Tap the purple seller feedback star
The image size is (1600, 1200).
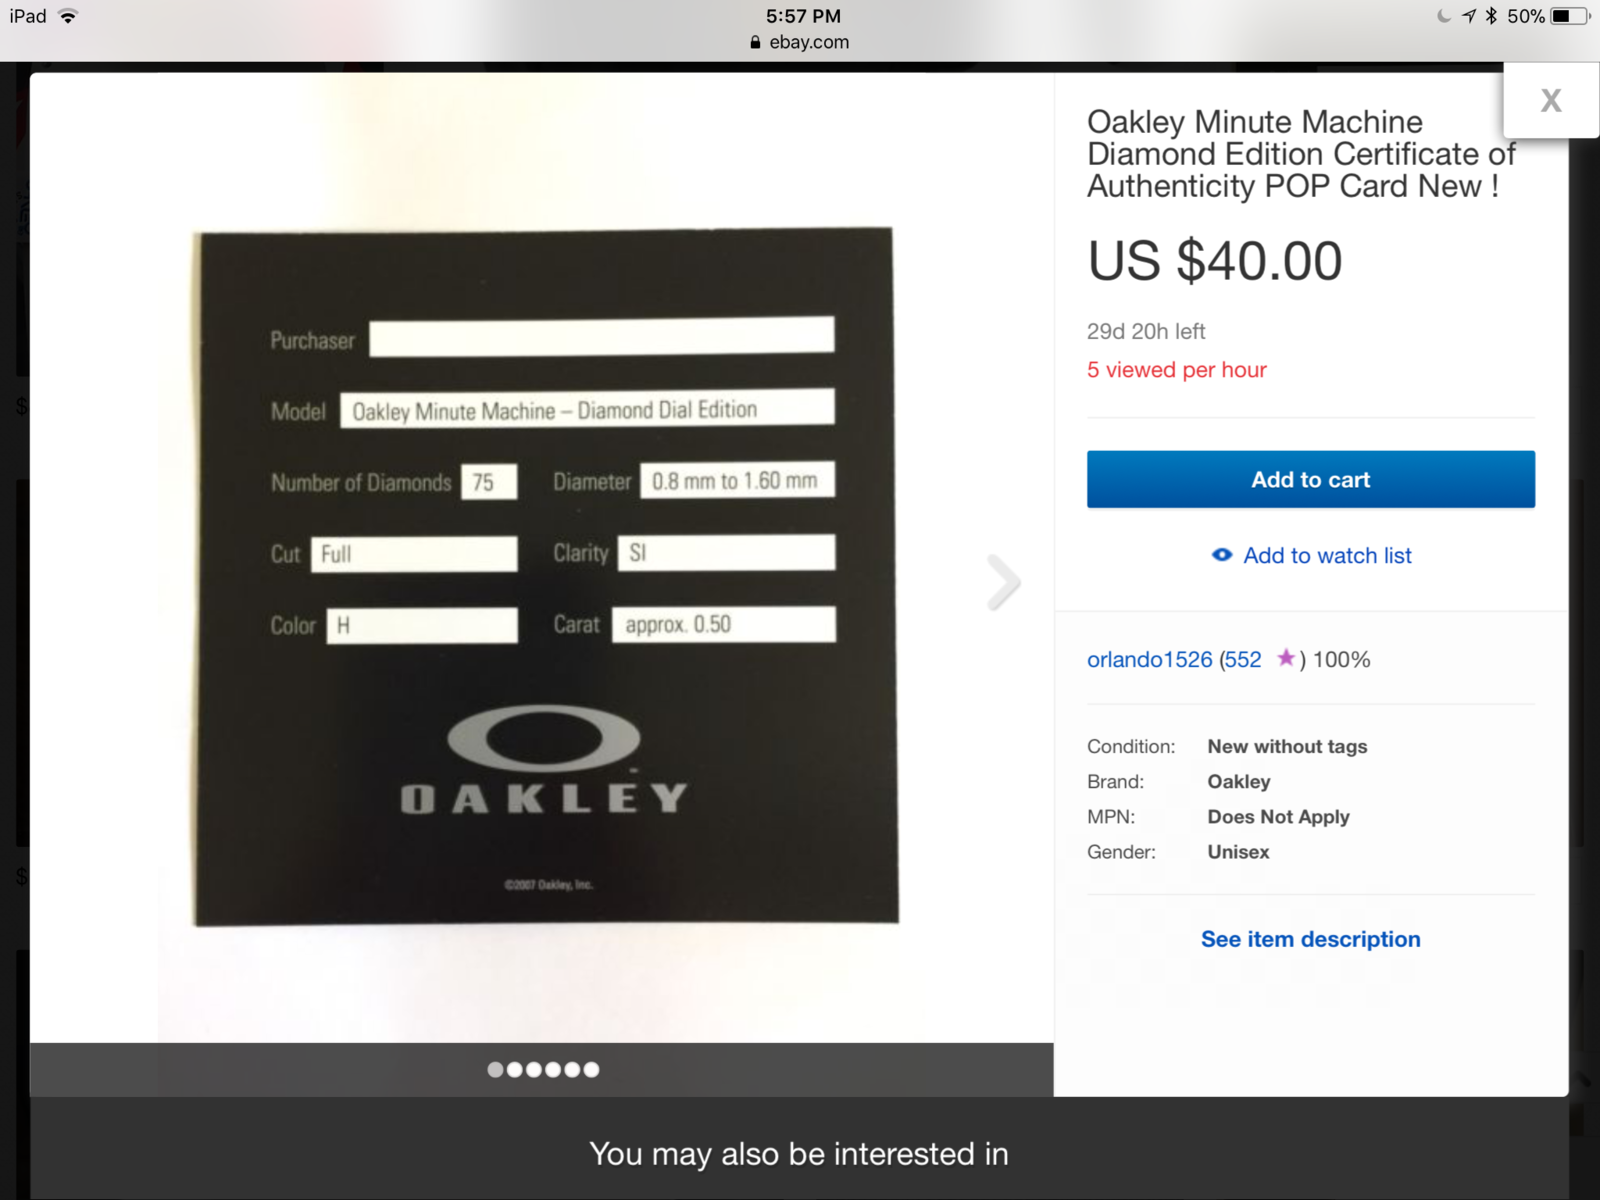[x=1286, y=658]
